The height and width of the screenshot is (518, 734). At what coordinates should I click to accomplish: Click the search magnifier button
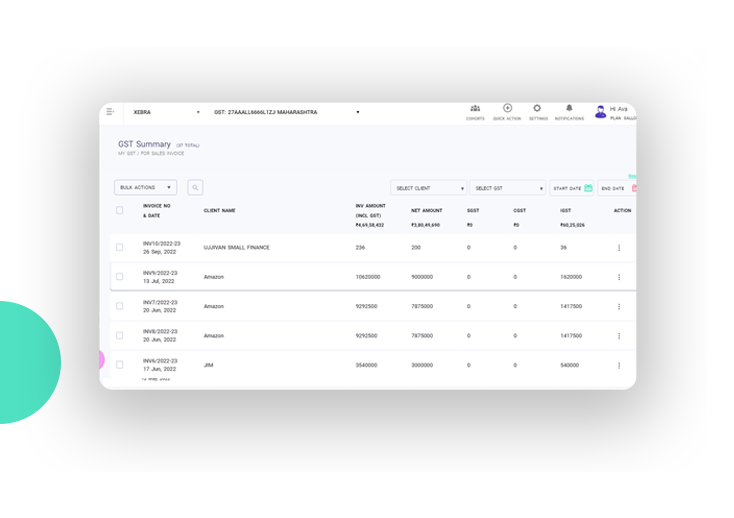click(x=195, y=187)
